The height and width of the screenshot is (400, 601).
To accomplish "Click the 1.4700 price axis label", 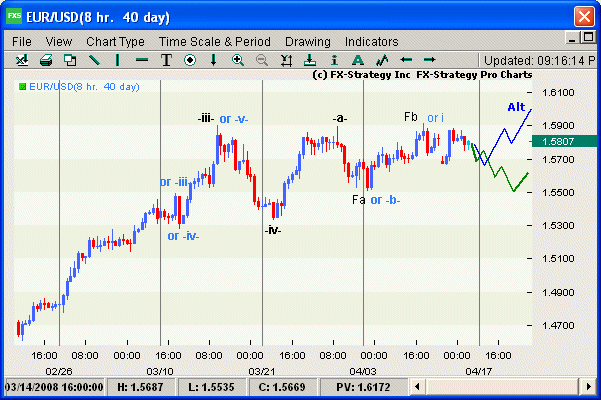I will coord(558,325).
